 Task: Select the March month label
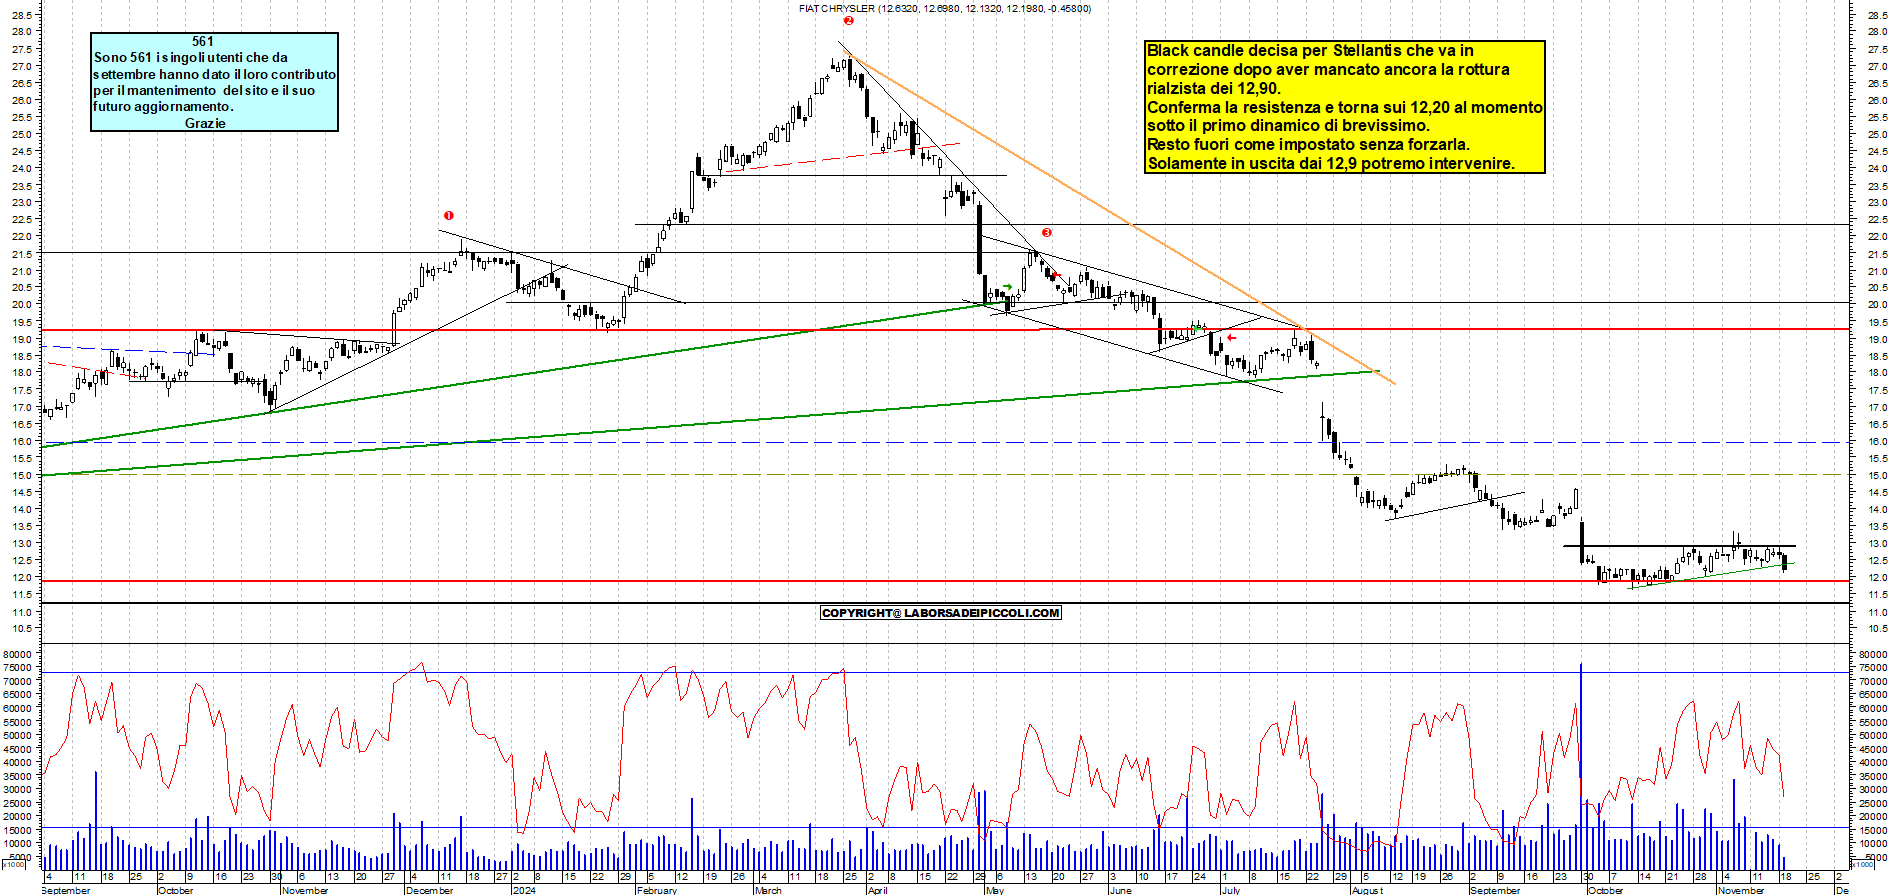(768, 890)
